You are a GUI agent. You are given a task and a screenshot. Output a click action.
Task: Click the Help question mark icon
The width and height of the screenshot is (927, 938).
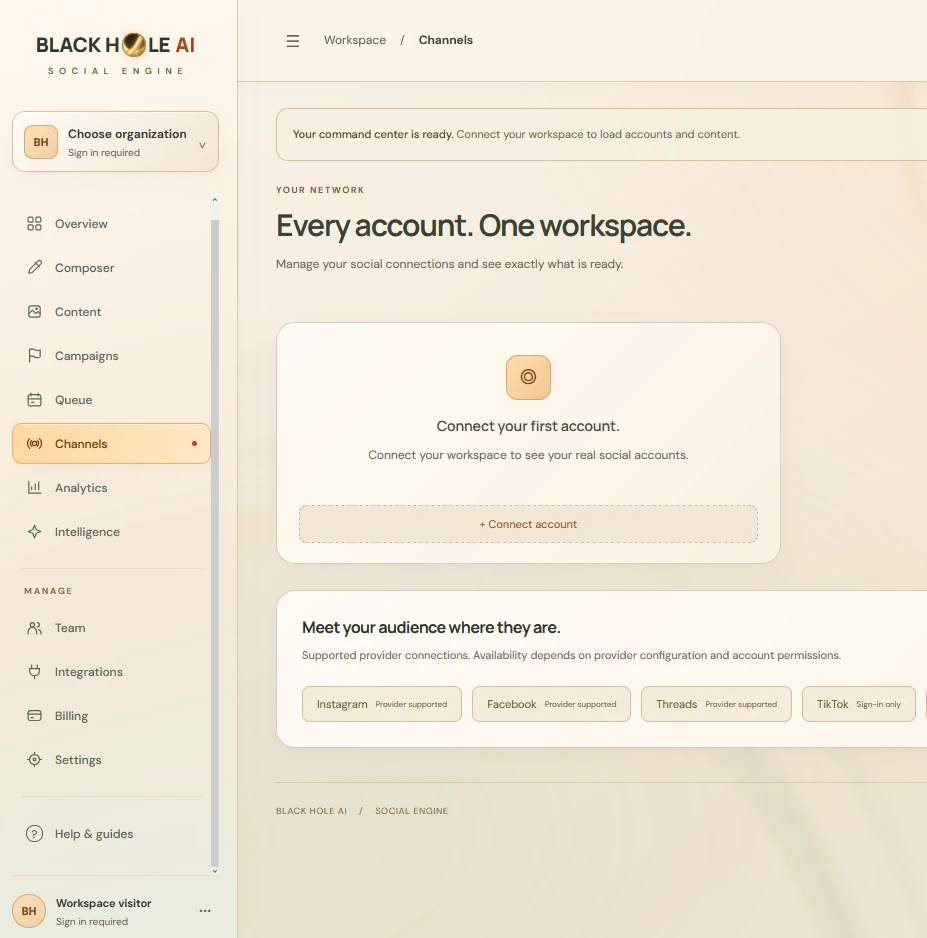[34, 833]
